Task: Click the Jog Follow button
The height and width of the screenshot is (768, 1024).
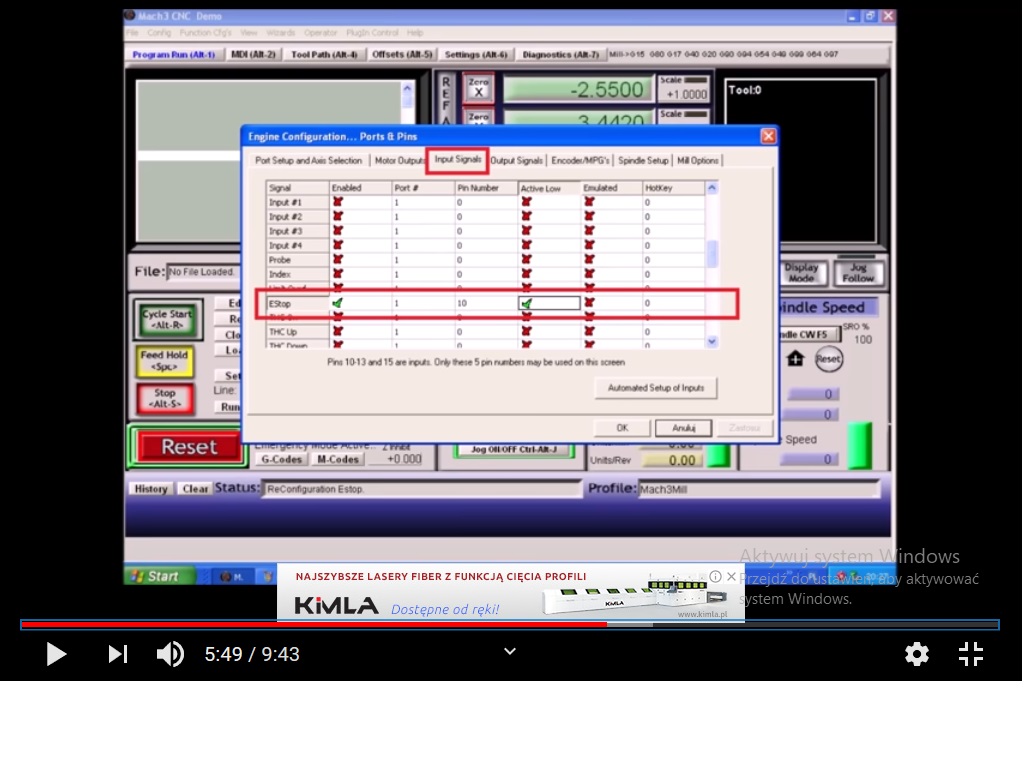Action: pos(858,273)
